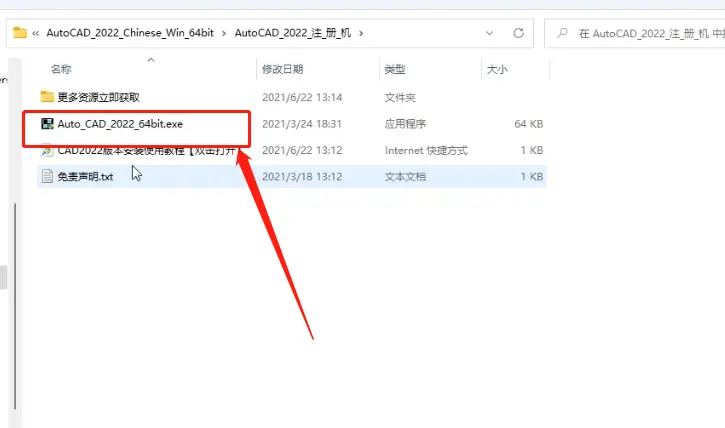Screen dimensions: 725x428
Task: Open chevron after AutoCAD_2022_Chinese_Win_64bit breadcrumb
Action: 224,33
